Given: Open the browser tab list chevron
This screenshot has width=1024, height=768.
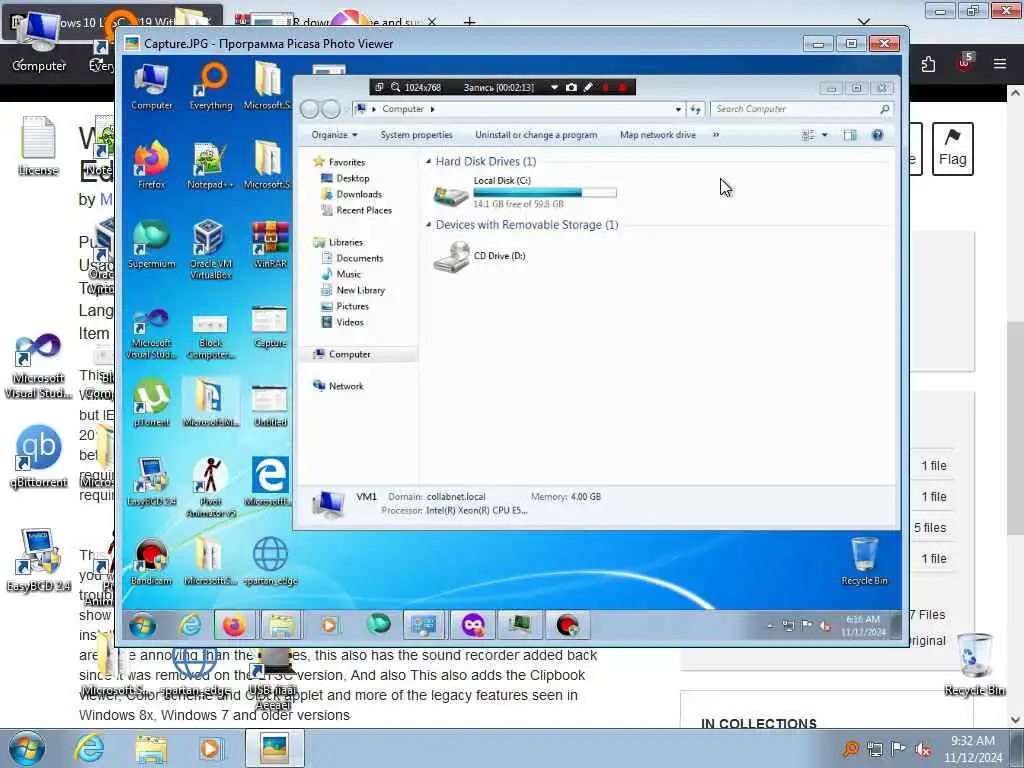Looking at the screenshot, I should click(864, 22).
